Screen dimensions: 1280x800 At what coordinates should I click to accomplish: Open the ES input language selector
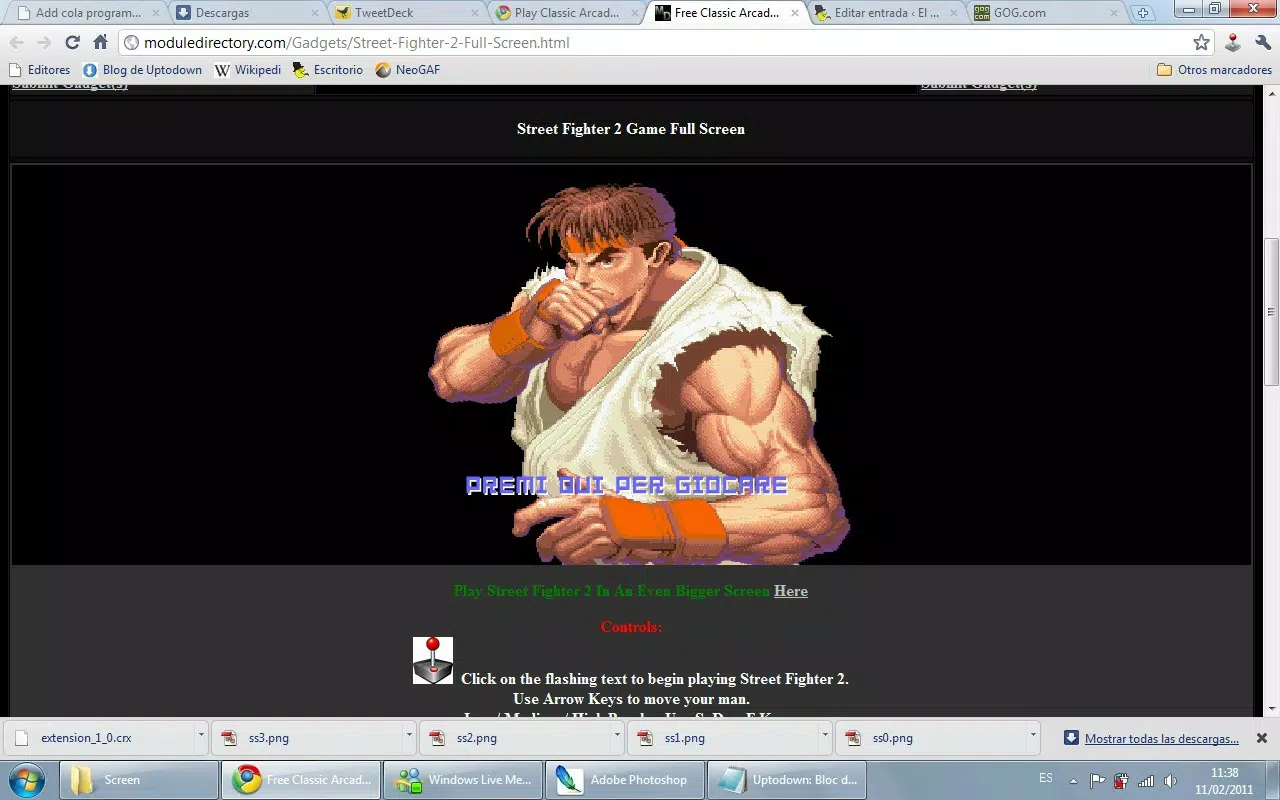1046,778
